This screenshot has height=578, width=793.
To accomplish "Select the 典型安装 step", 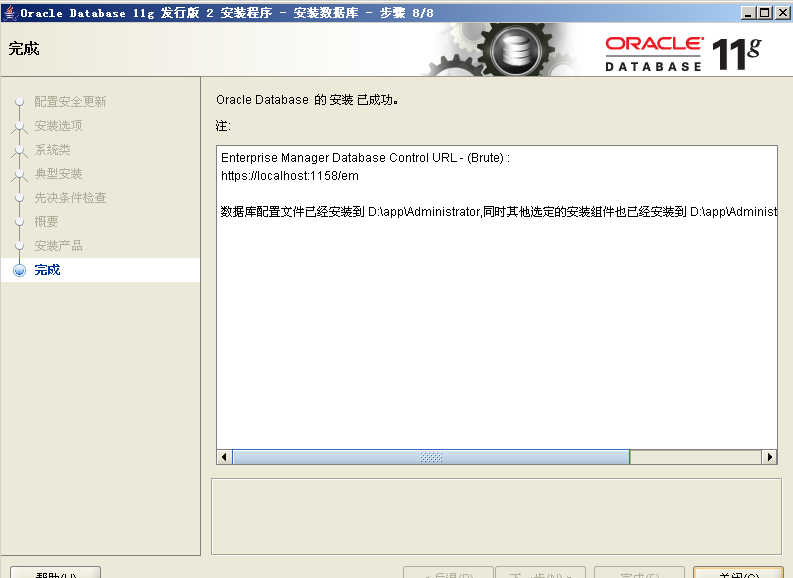I will (x=58, y=173).
